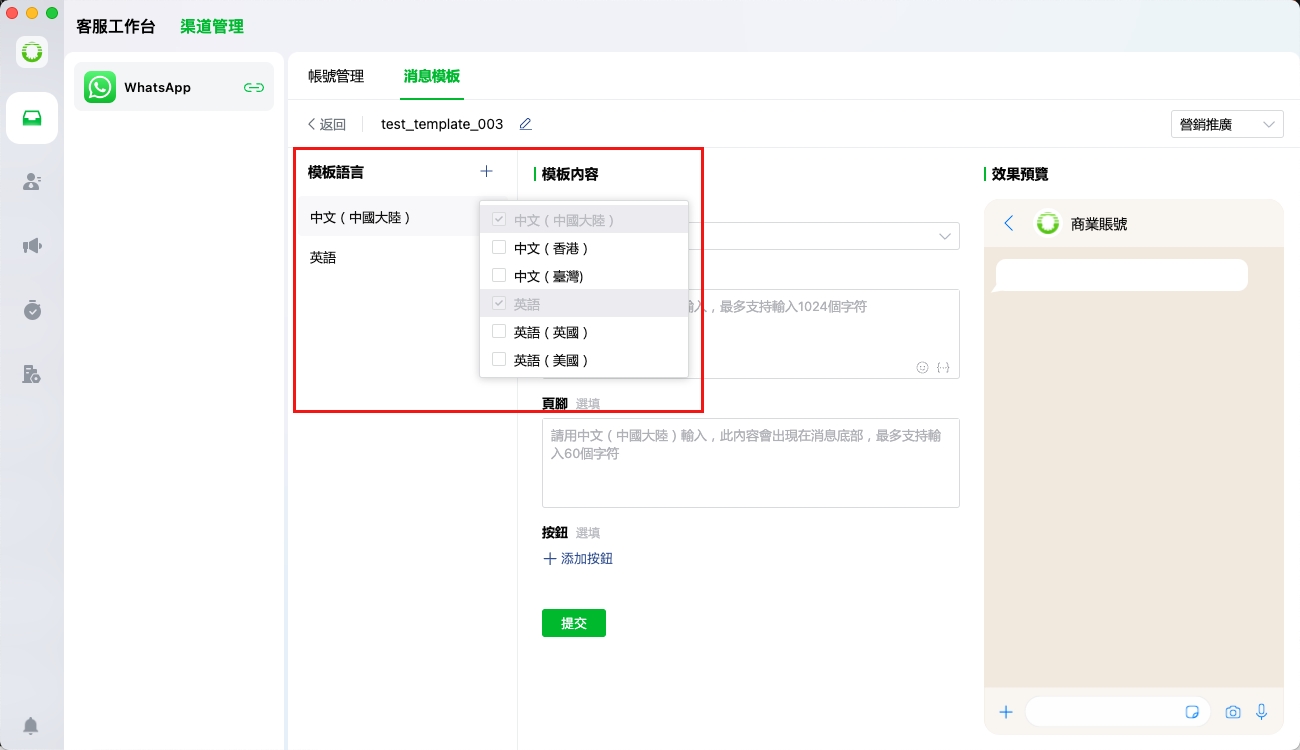
Task: Open the 營銷推廣 category dropdown
Action: [x=1227, y=124]
